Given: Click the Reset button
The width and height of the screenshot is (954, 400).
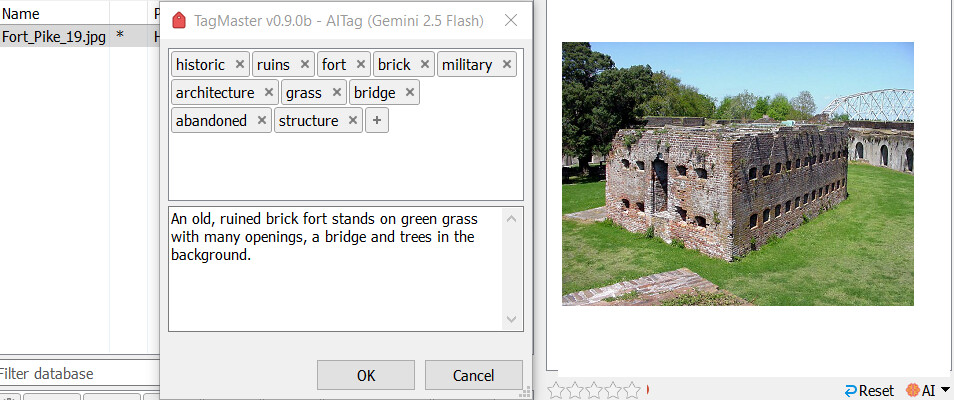Looking at the screenshot, I should [x=869, y=390].
